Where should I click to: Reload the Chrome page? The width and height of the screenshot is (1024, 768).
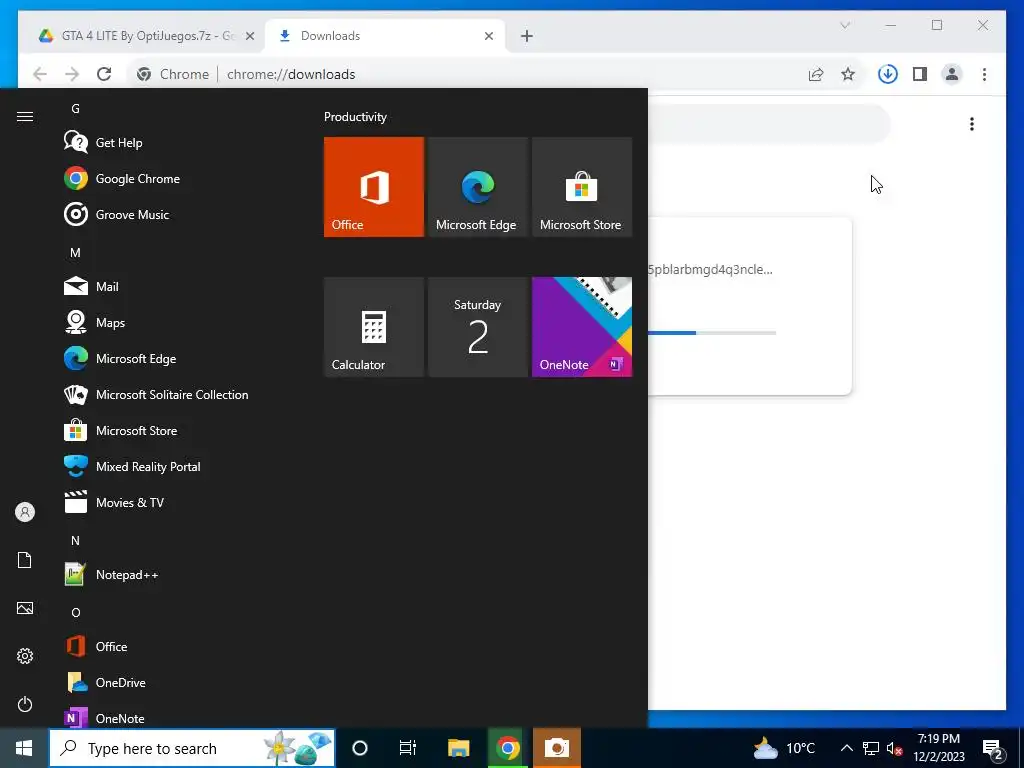(x=104, y=74)
